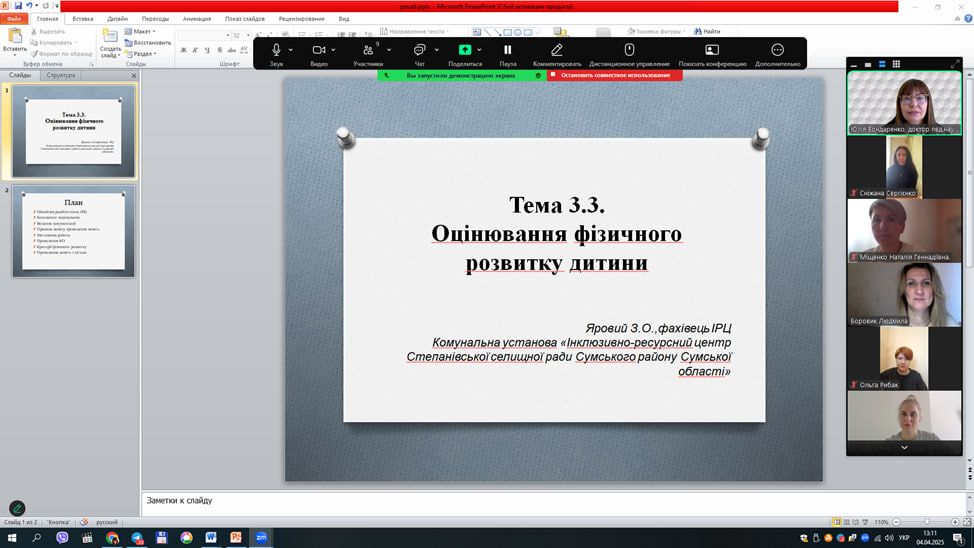Open the Zoom participants list (Участники)
The image size is (974, 548).
click(368, 50)
